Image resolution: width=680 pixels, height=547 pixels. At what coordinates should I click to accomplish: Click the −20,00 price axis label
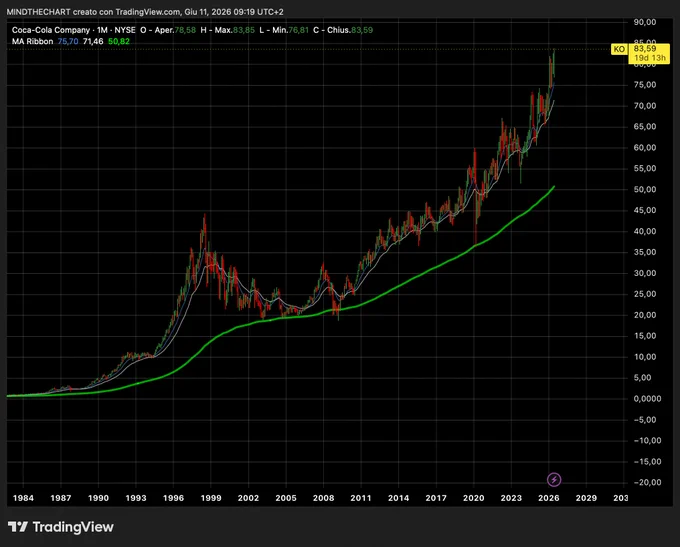coord(647,482)
